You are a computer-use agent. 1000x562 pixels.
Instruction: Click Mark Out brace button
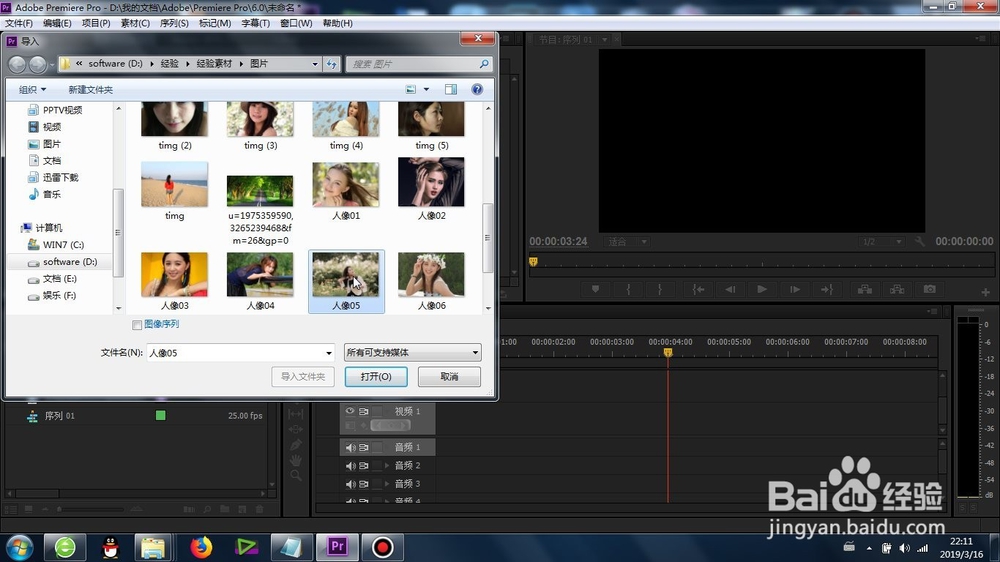click(x=660, y=290)
